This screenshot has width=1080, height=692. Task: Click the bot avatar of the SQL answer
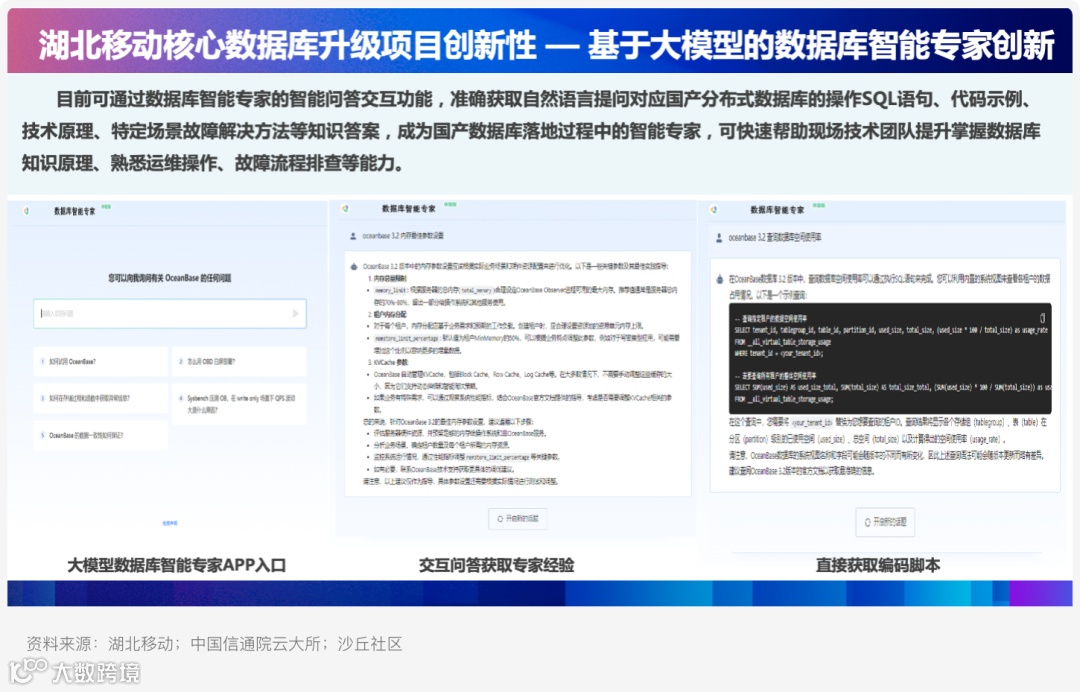720,279
